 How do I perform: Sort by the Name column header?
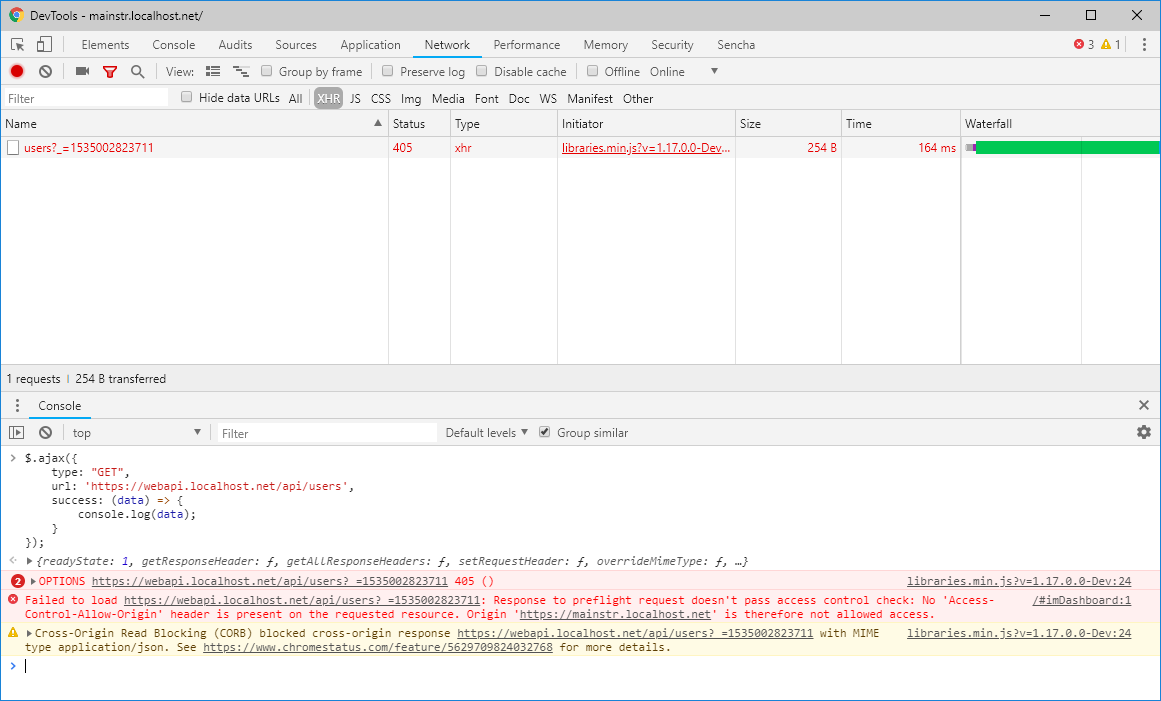pyautogui.click(x=195, y=124)
